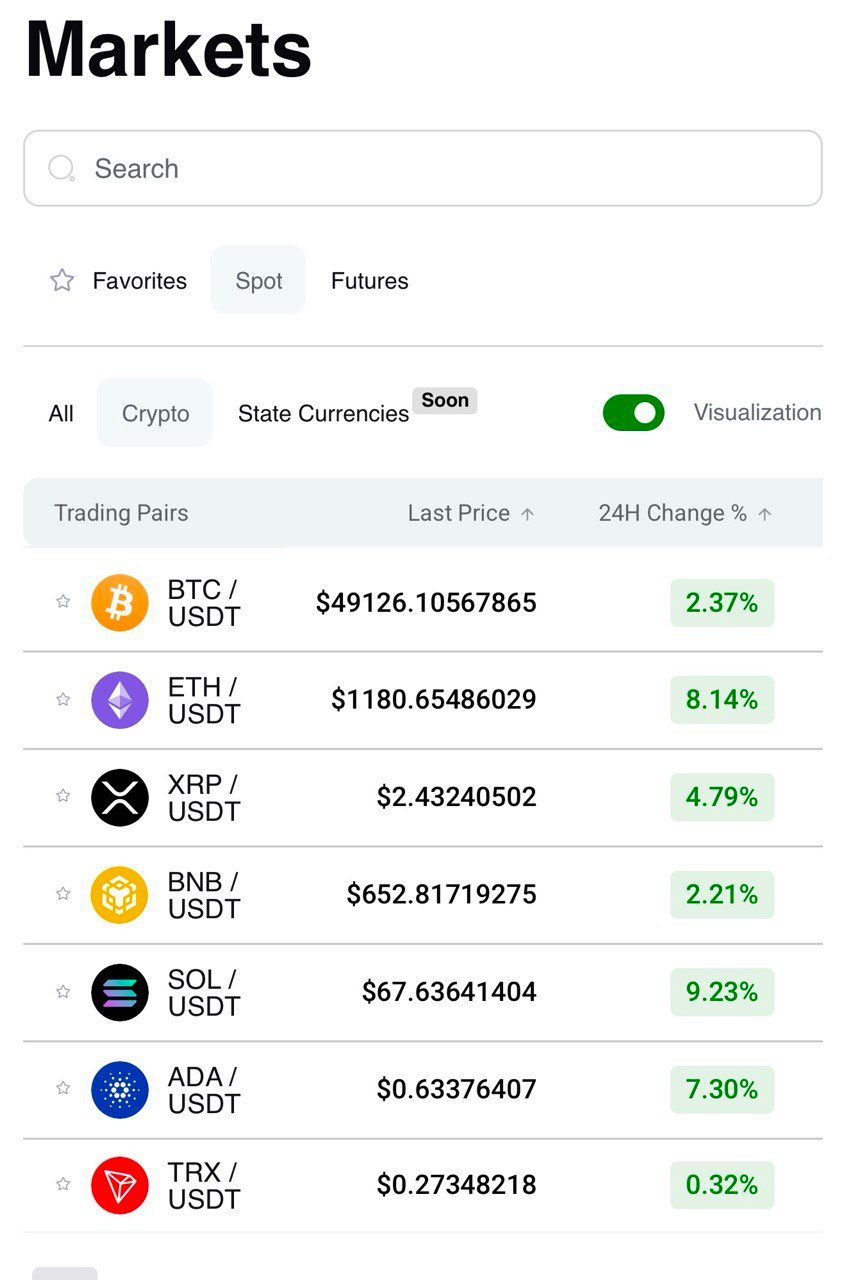Click the Solana coin icon

coord(120,992)
